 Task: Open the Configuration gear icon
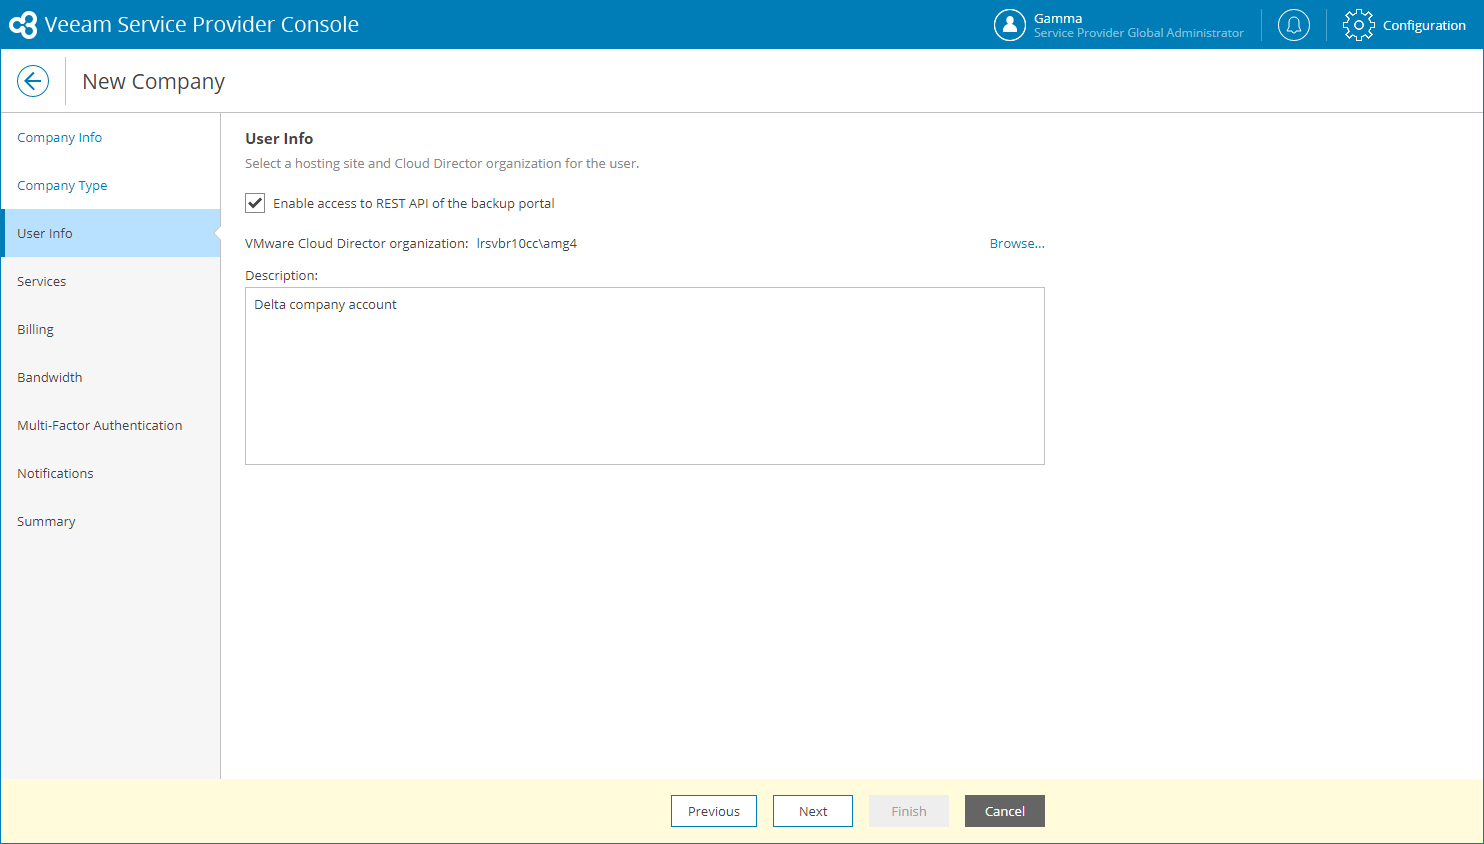point(1359,25)
